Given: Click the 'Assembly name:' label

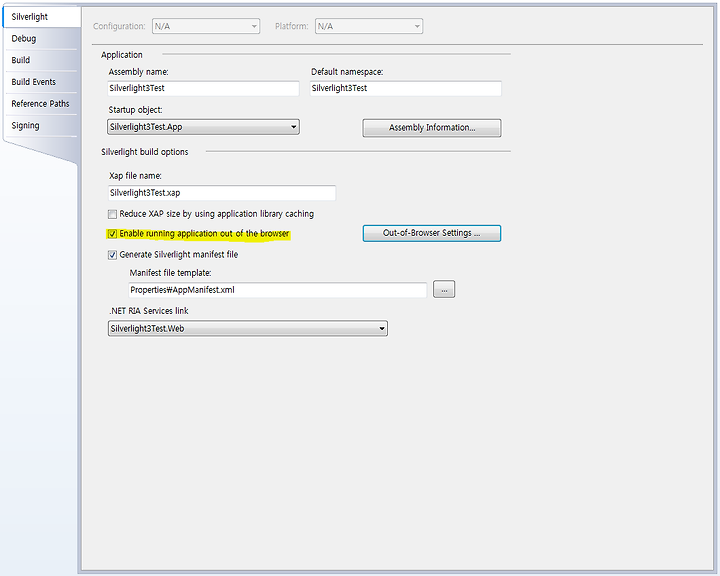Looking at the screenshot, I should click(x=139, y=72).
